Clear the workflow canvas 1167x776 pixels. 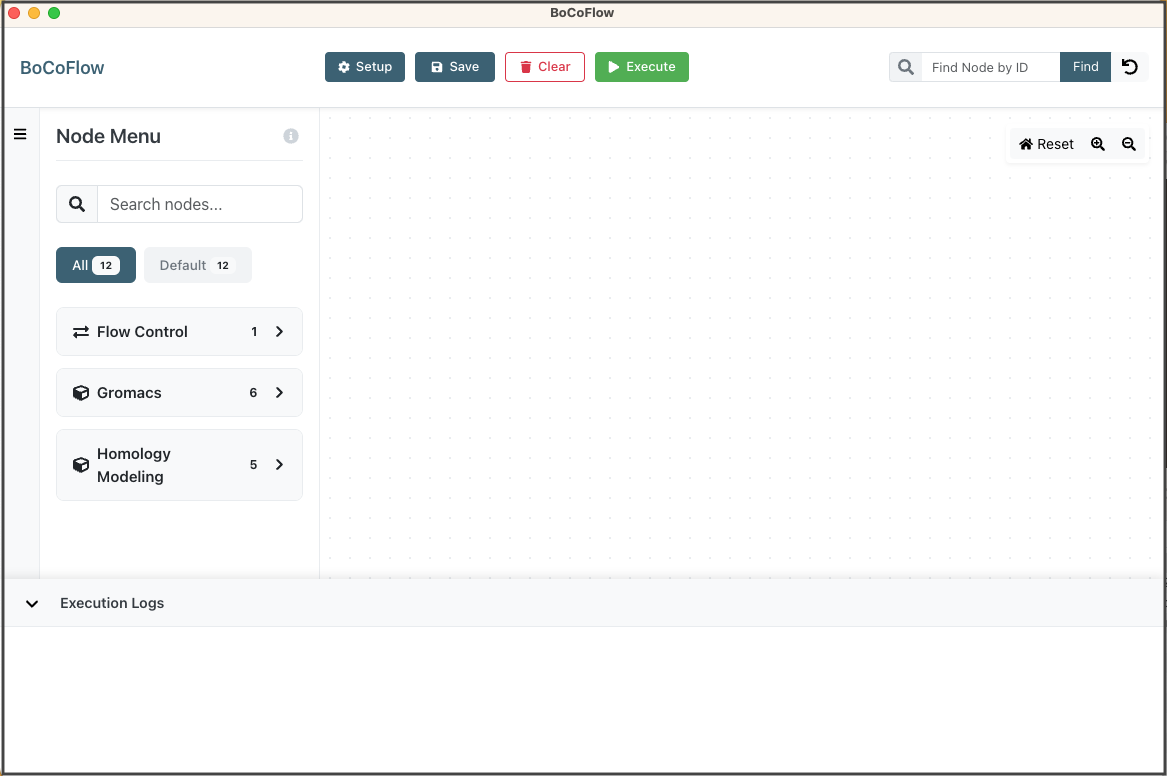pos(545,67)
